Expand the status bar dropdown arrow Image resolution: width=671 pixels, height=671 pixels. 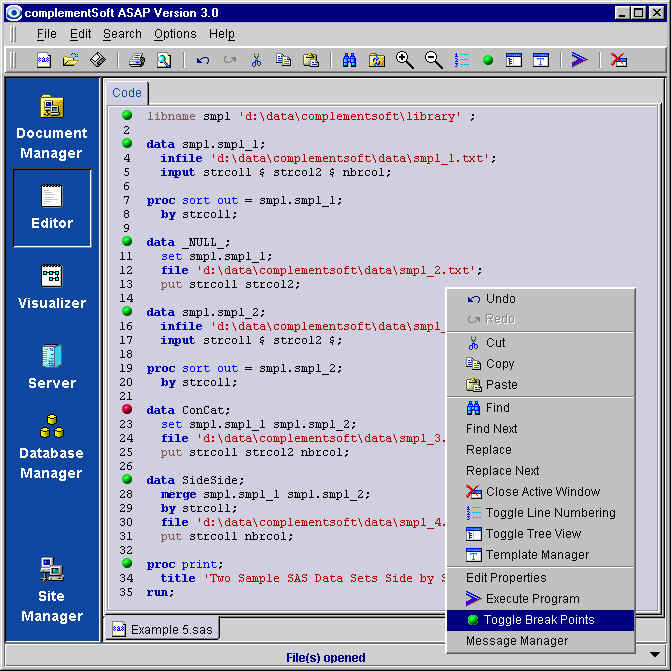click(654, 654)
